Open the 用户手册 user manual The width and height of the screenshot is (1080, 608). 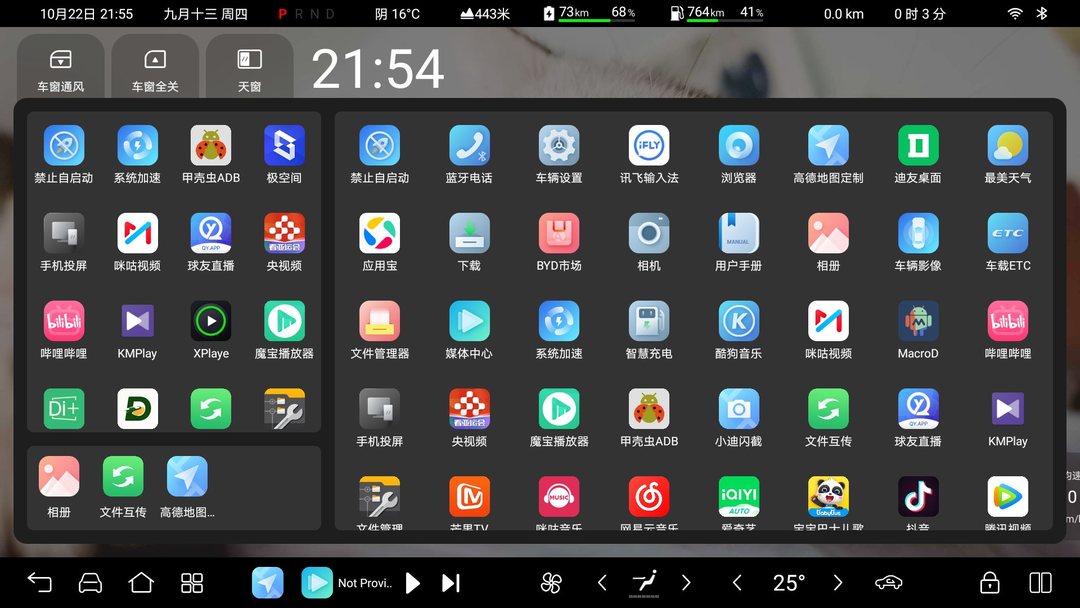click(x=738, y=233)
